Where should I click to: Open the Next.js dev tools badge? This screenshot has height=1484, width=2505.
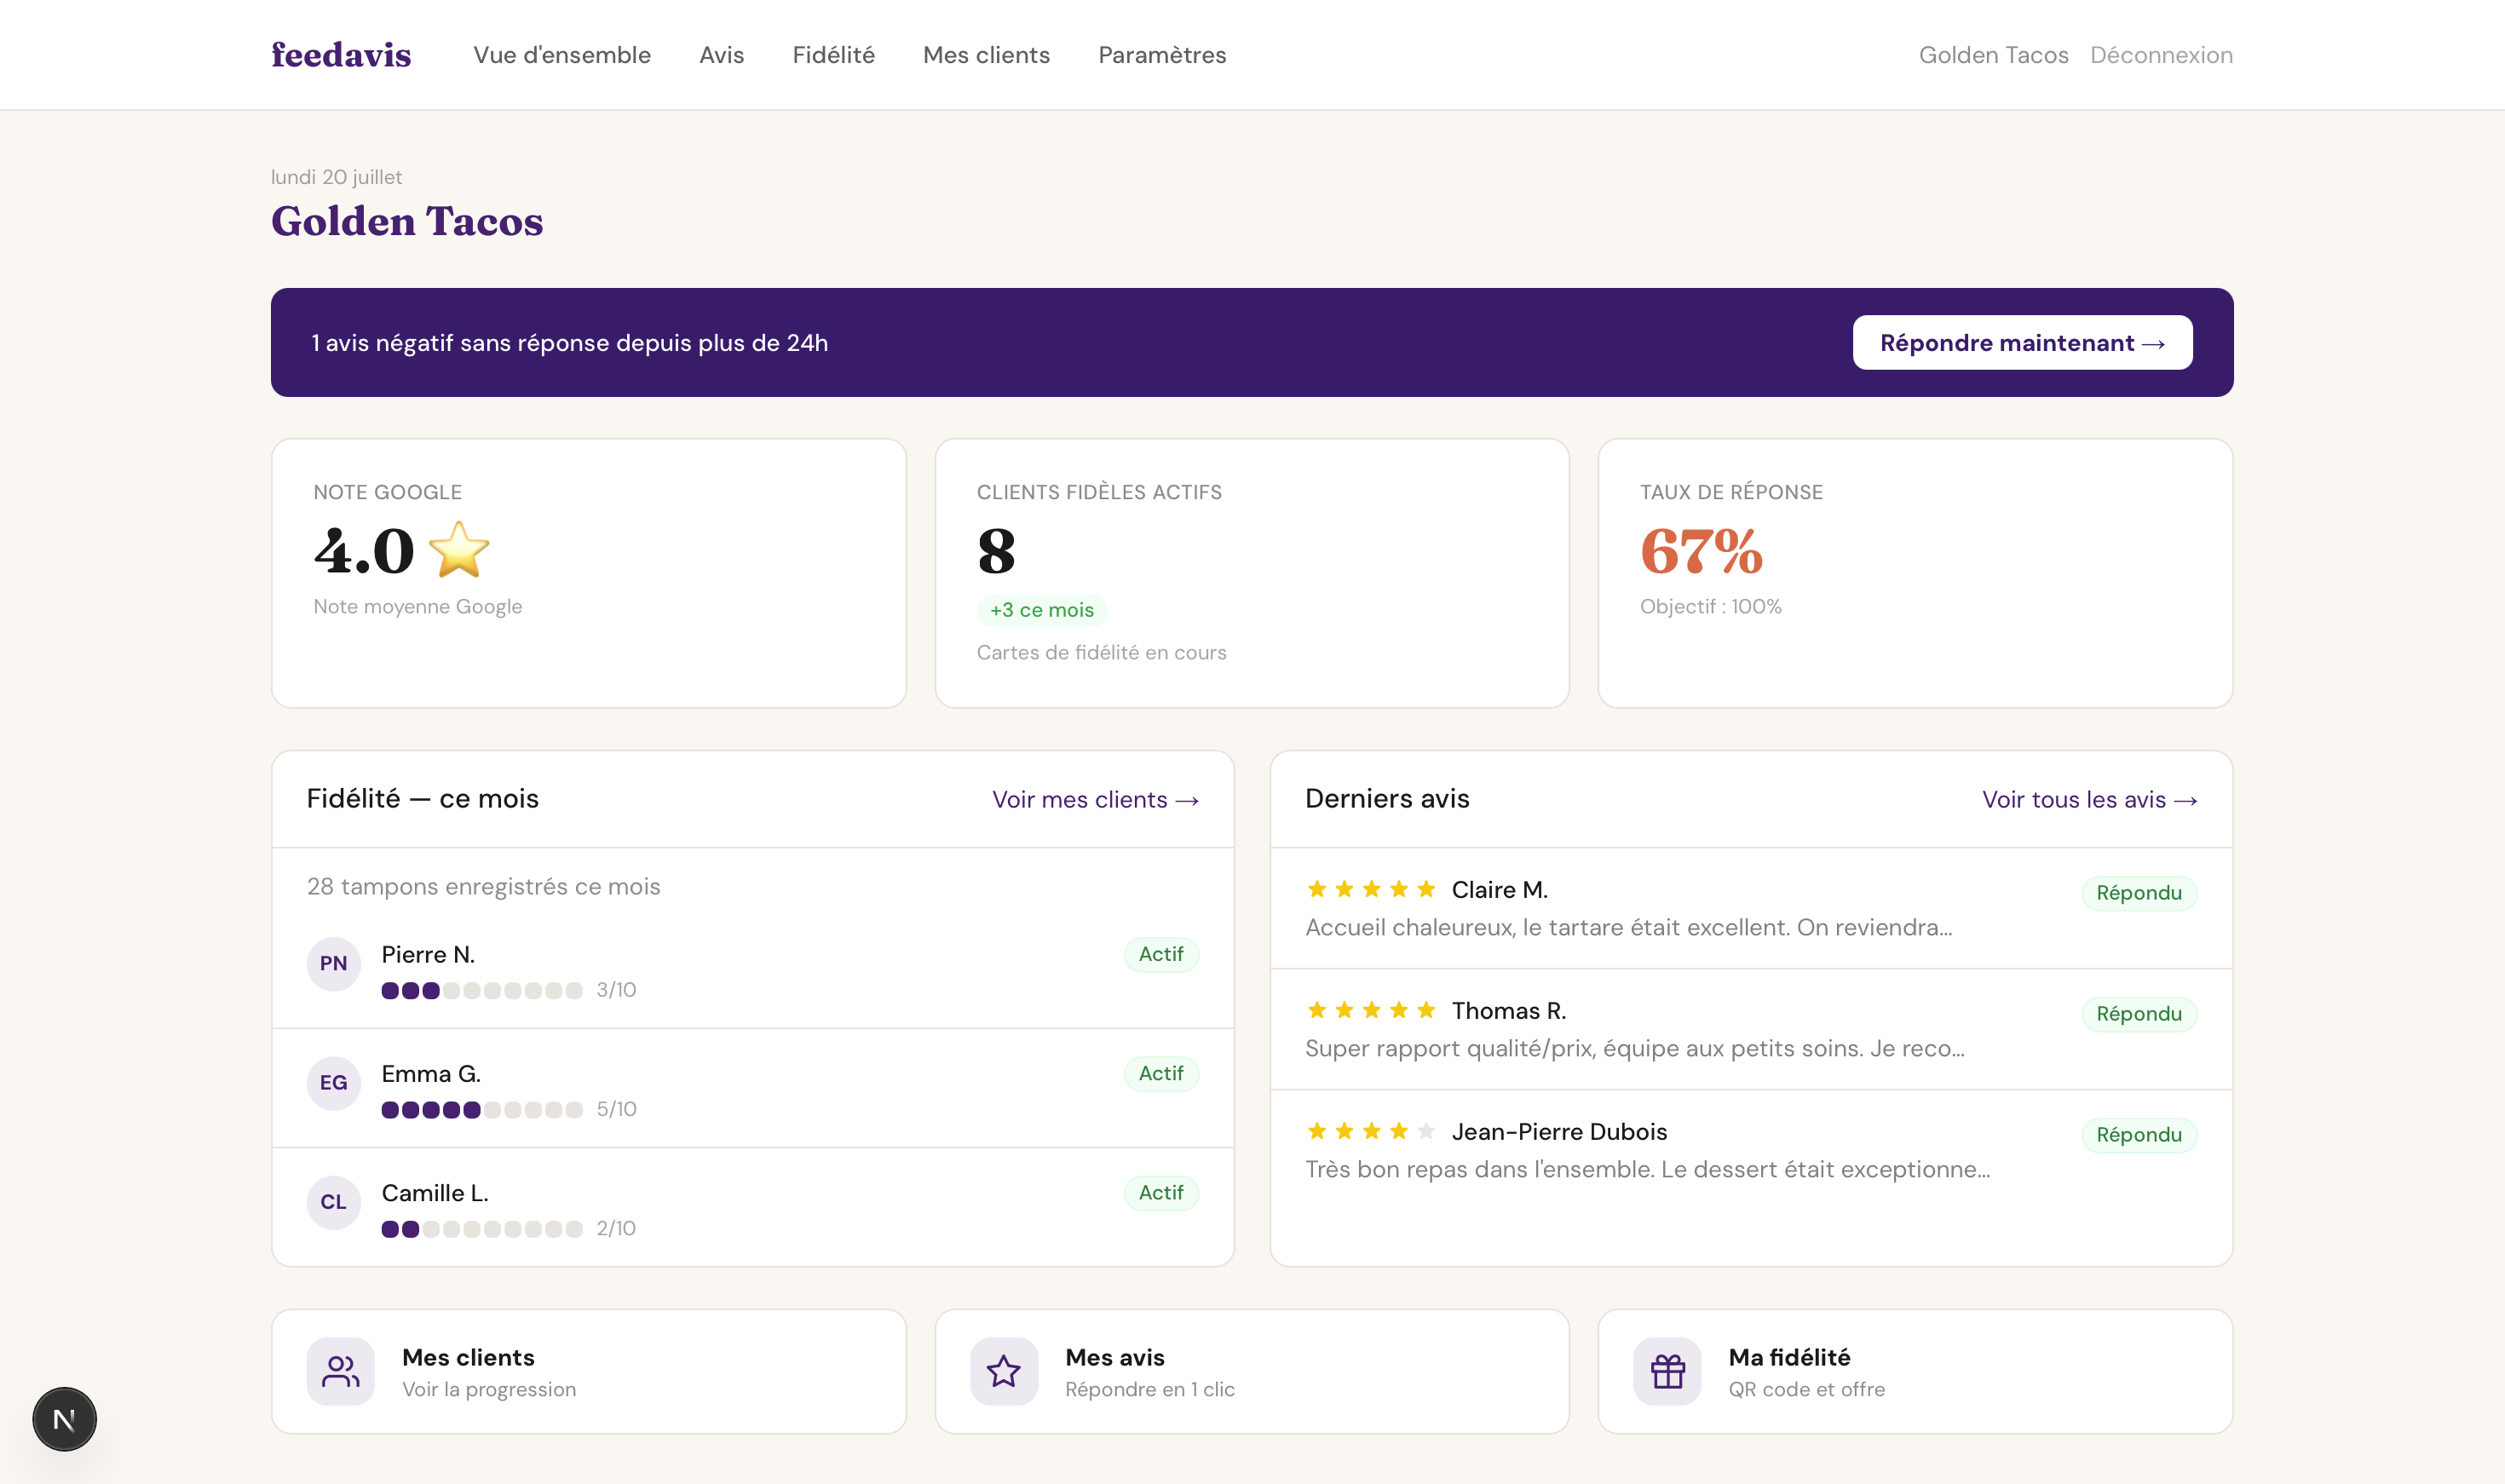pyautogui.click(x=64, y=1418)
